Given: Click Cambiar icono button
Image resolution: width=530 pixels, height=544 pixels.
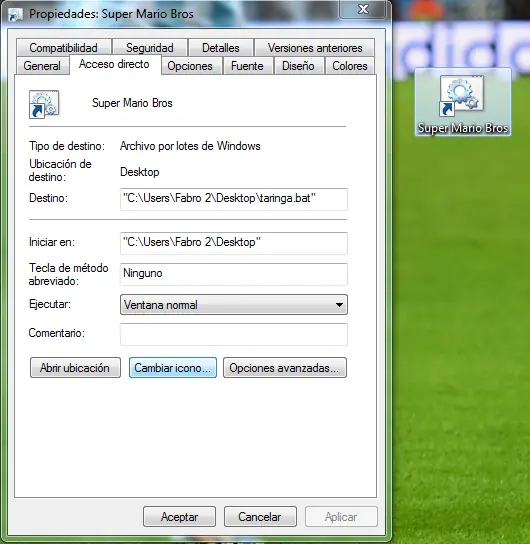Looking at the screenshot, I should (173, 367).
